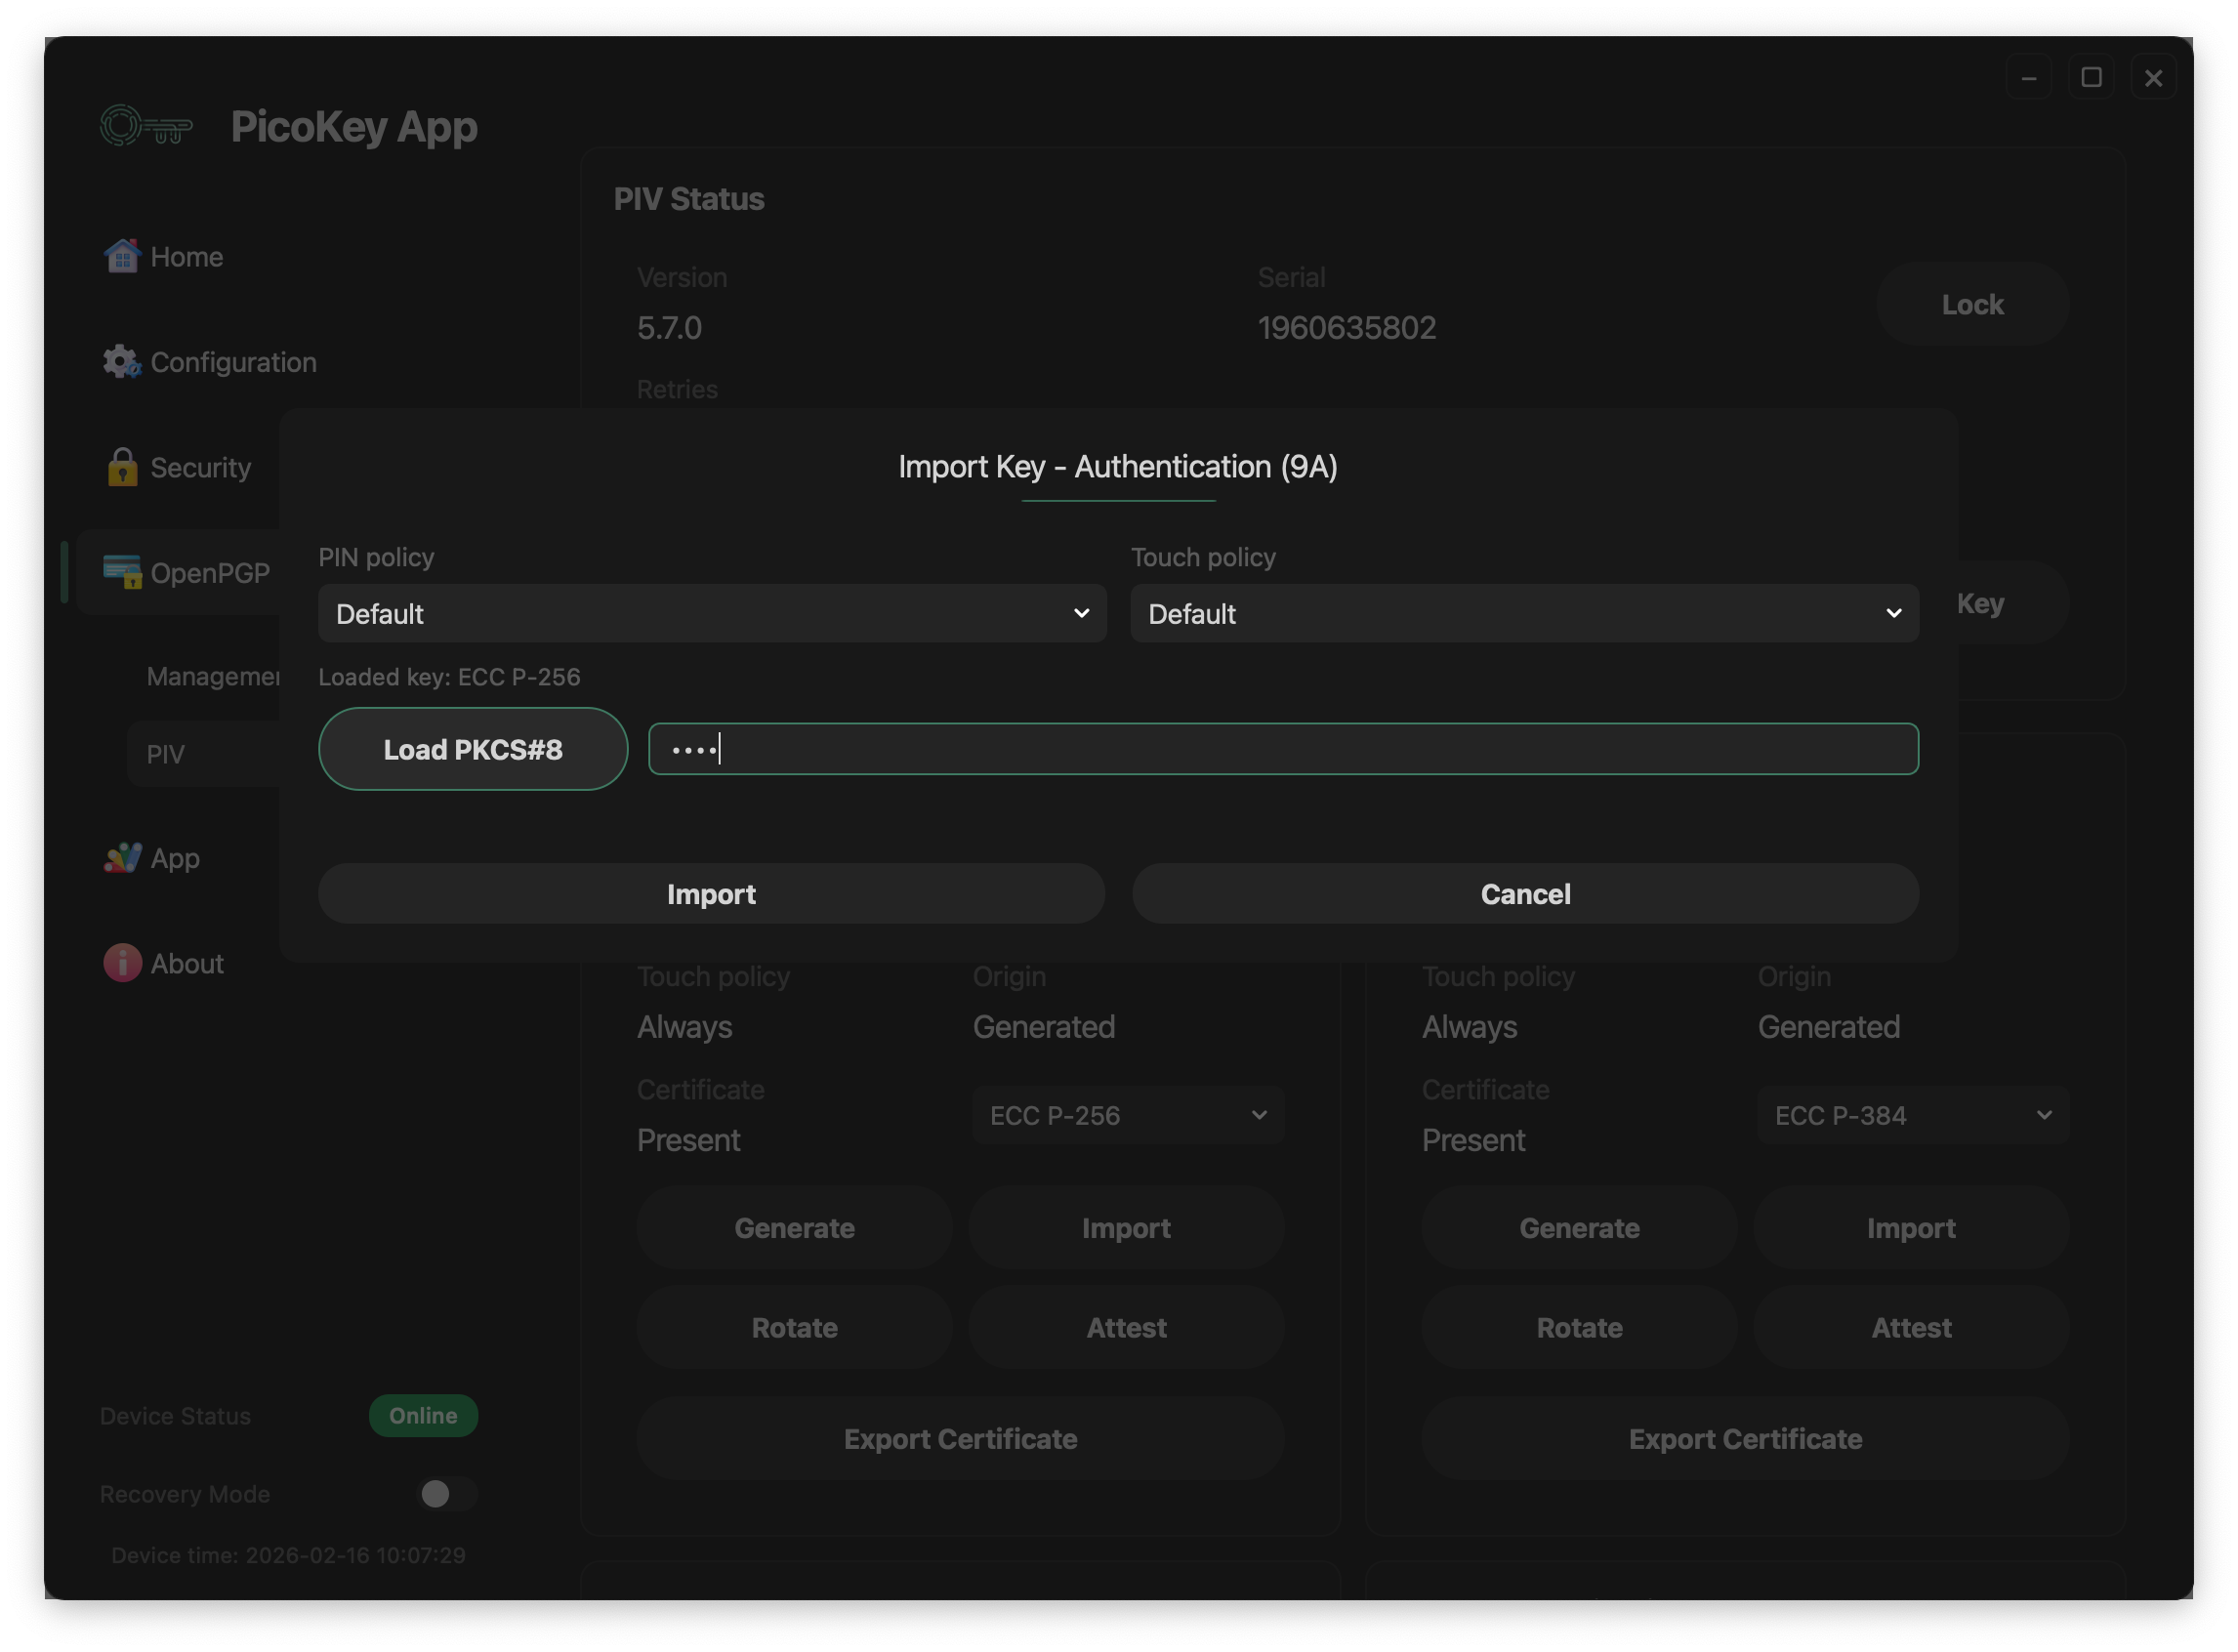Click the Load PKCS#8 button

(x=472, y=748)
